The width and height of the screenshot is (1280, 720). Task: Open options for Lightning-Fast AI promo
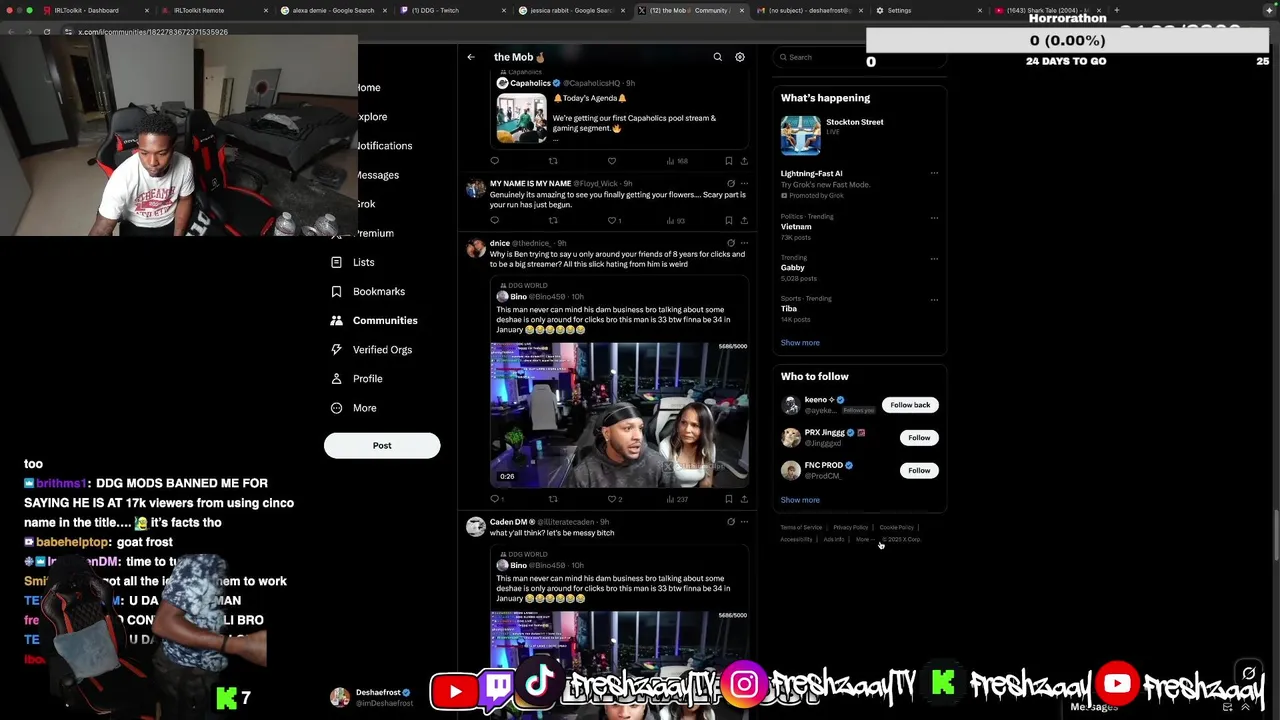coord(934,173)
